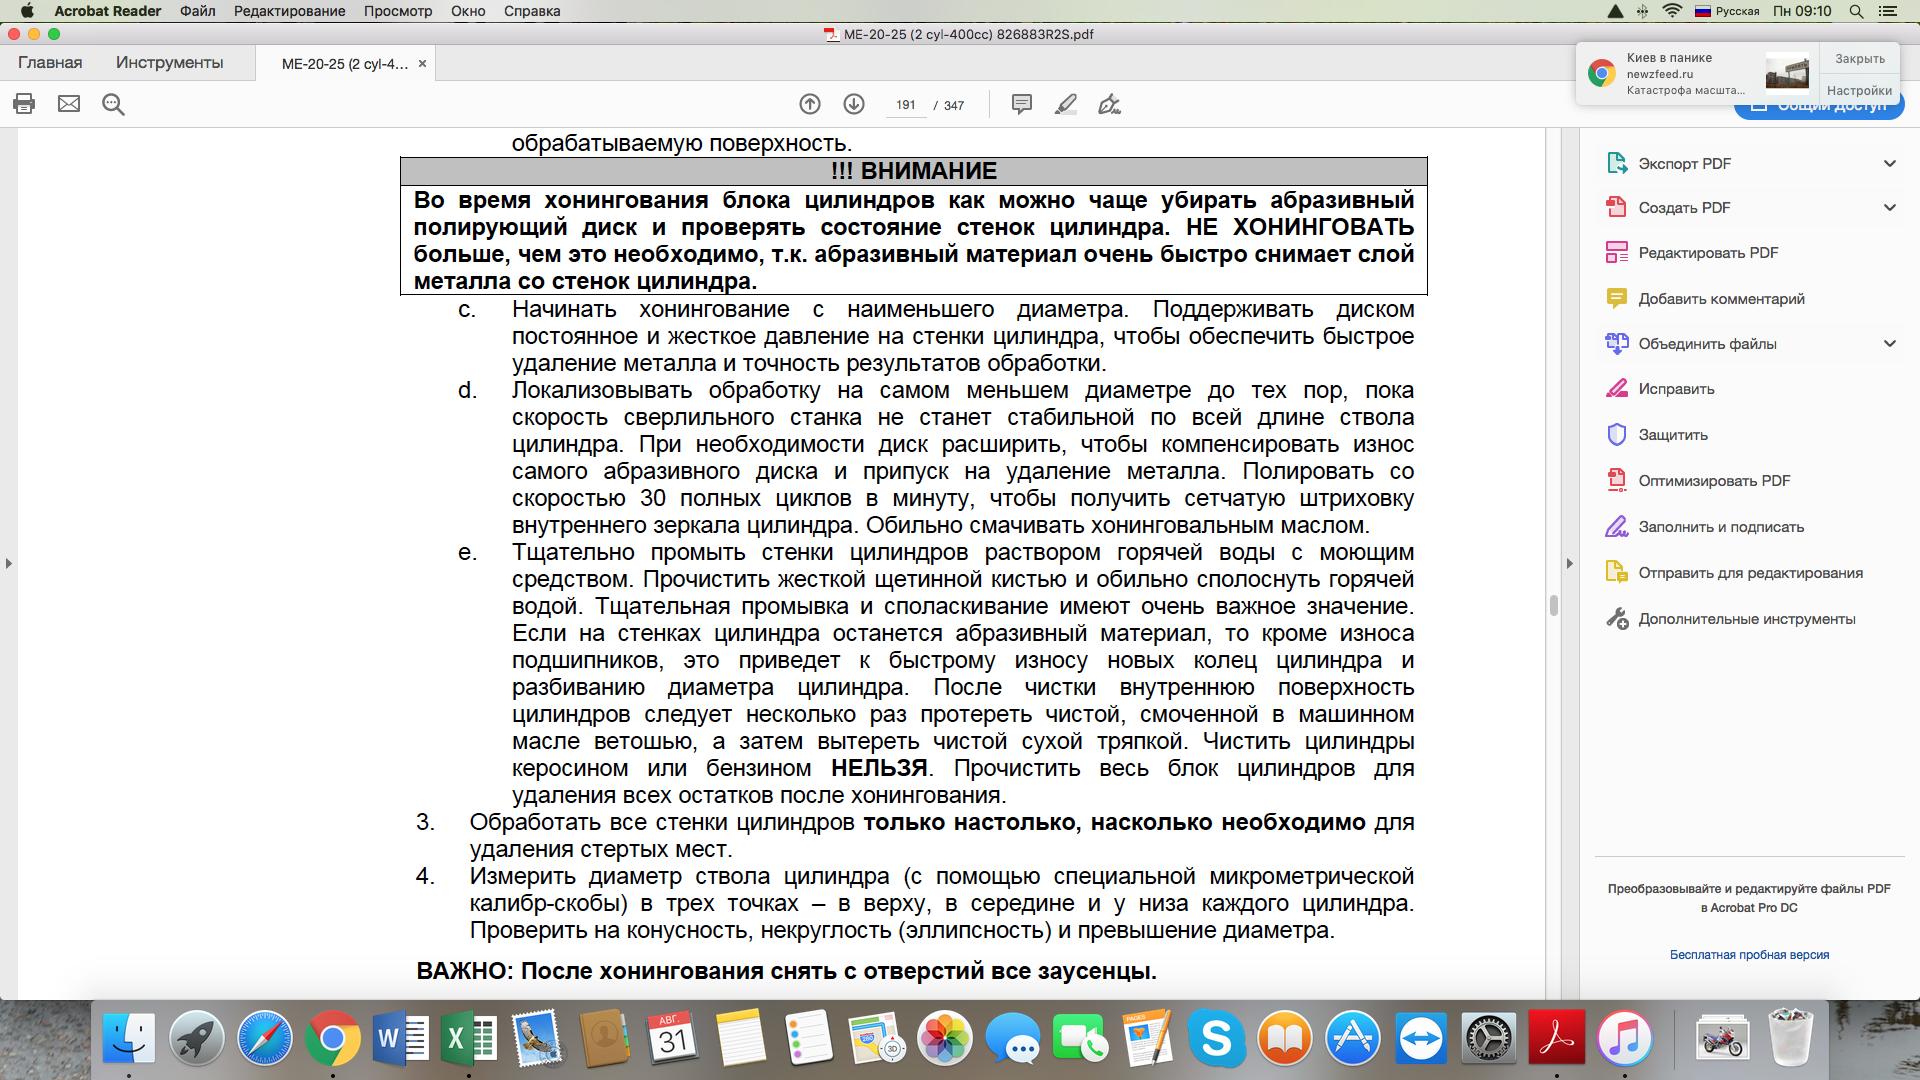Switch to the Инструменты tab
The image size is (1920, 1080).
pyautogui.click(x=169, y=63)
